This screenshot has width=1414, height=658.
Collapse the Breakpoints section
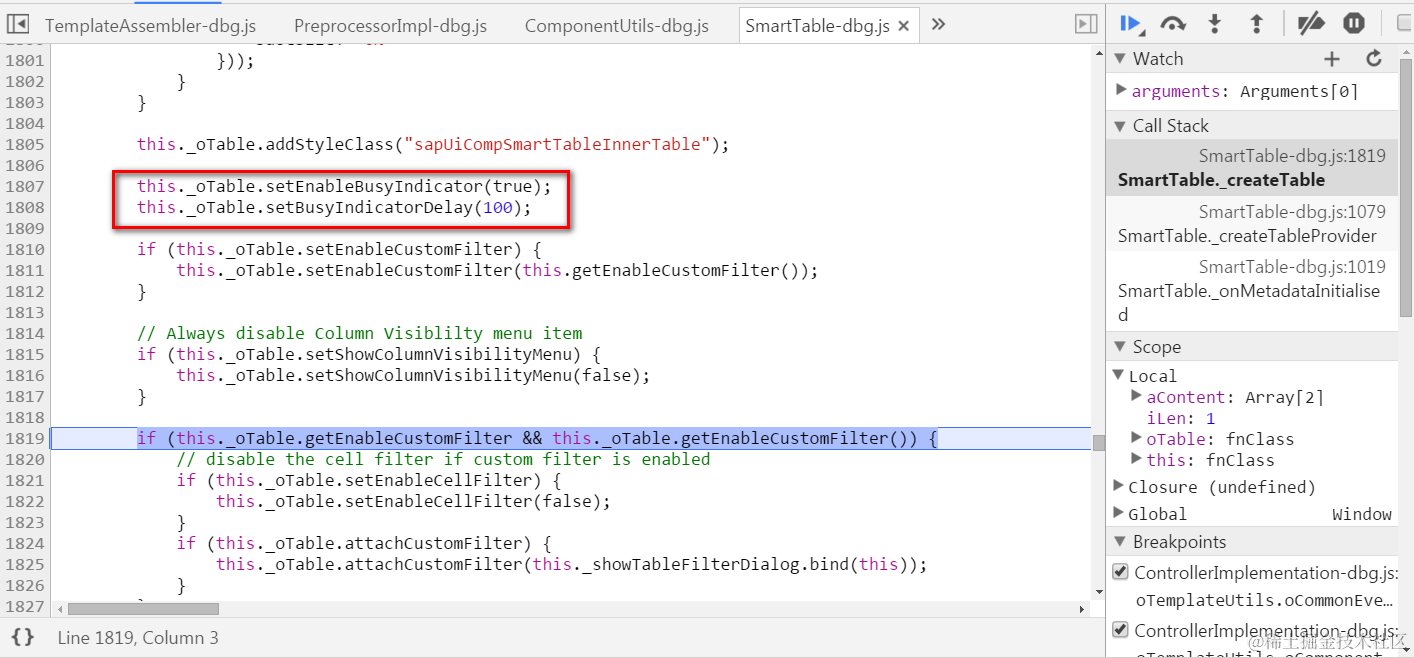[1119, 542]
